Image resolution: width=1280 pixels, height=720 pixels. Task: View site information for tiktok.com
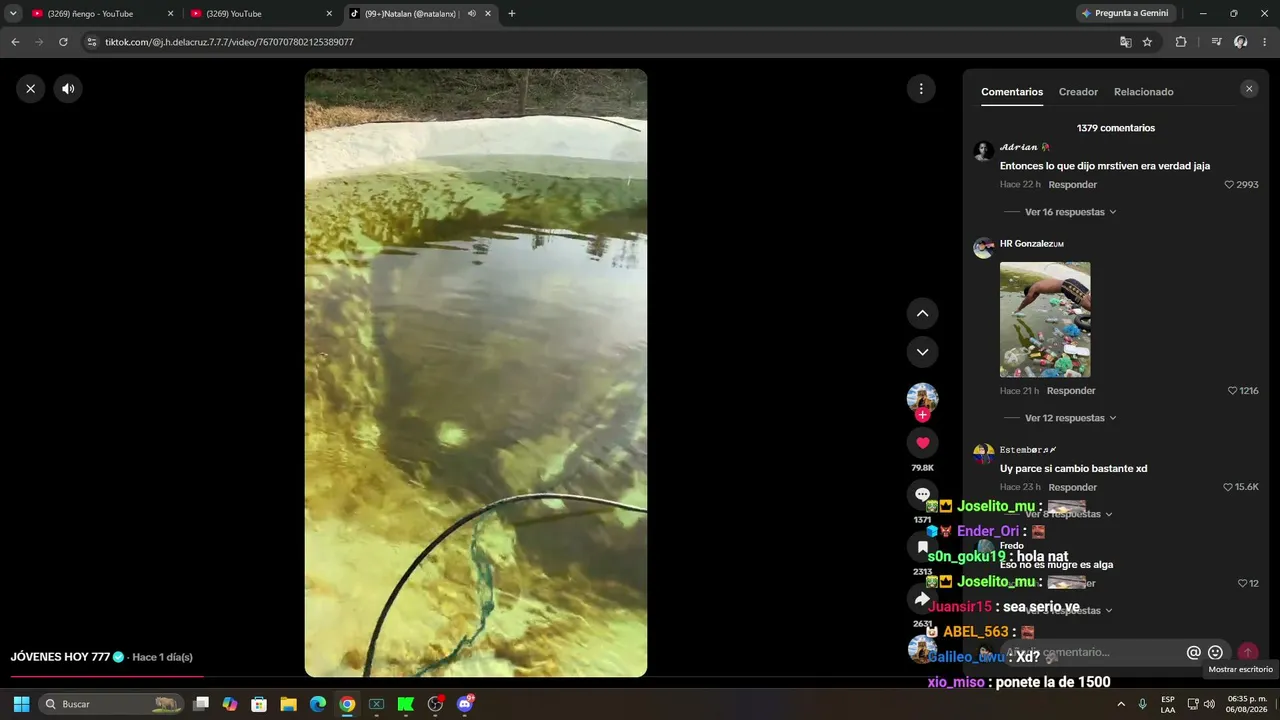pos(92,42)
